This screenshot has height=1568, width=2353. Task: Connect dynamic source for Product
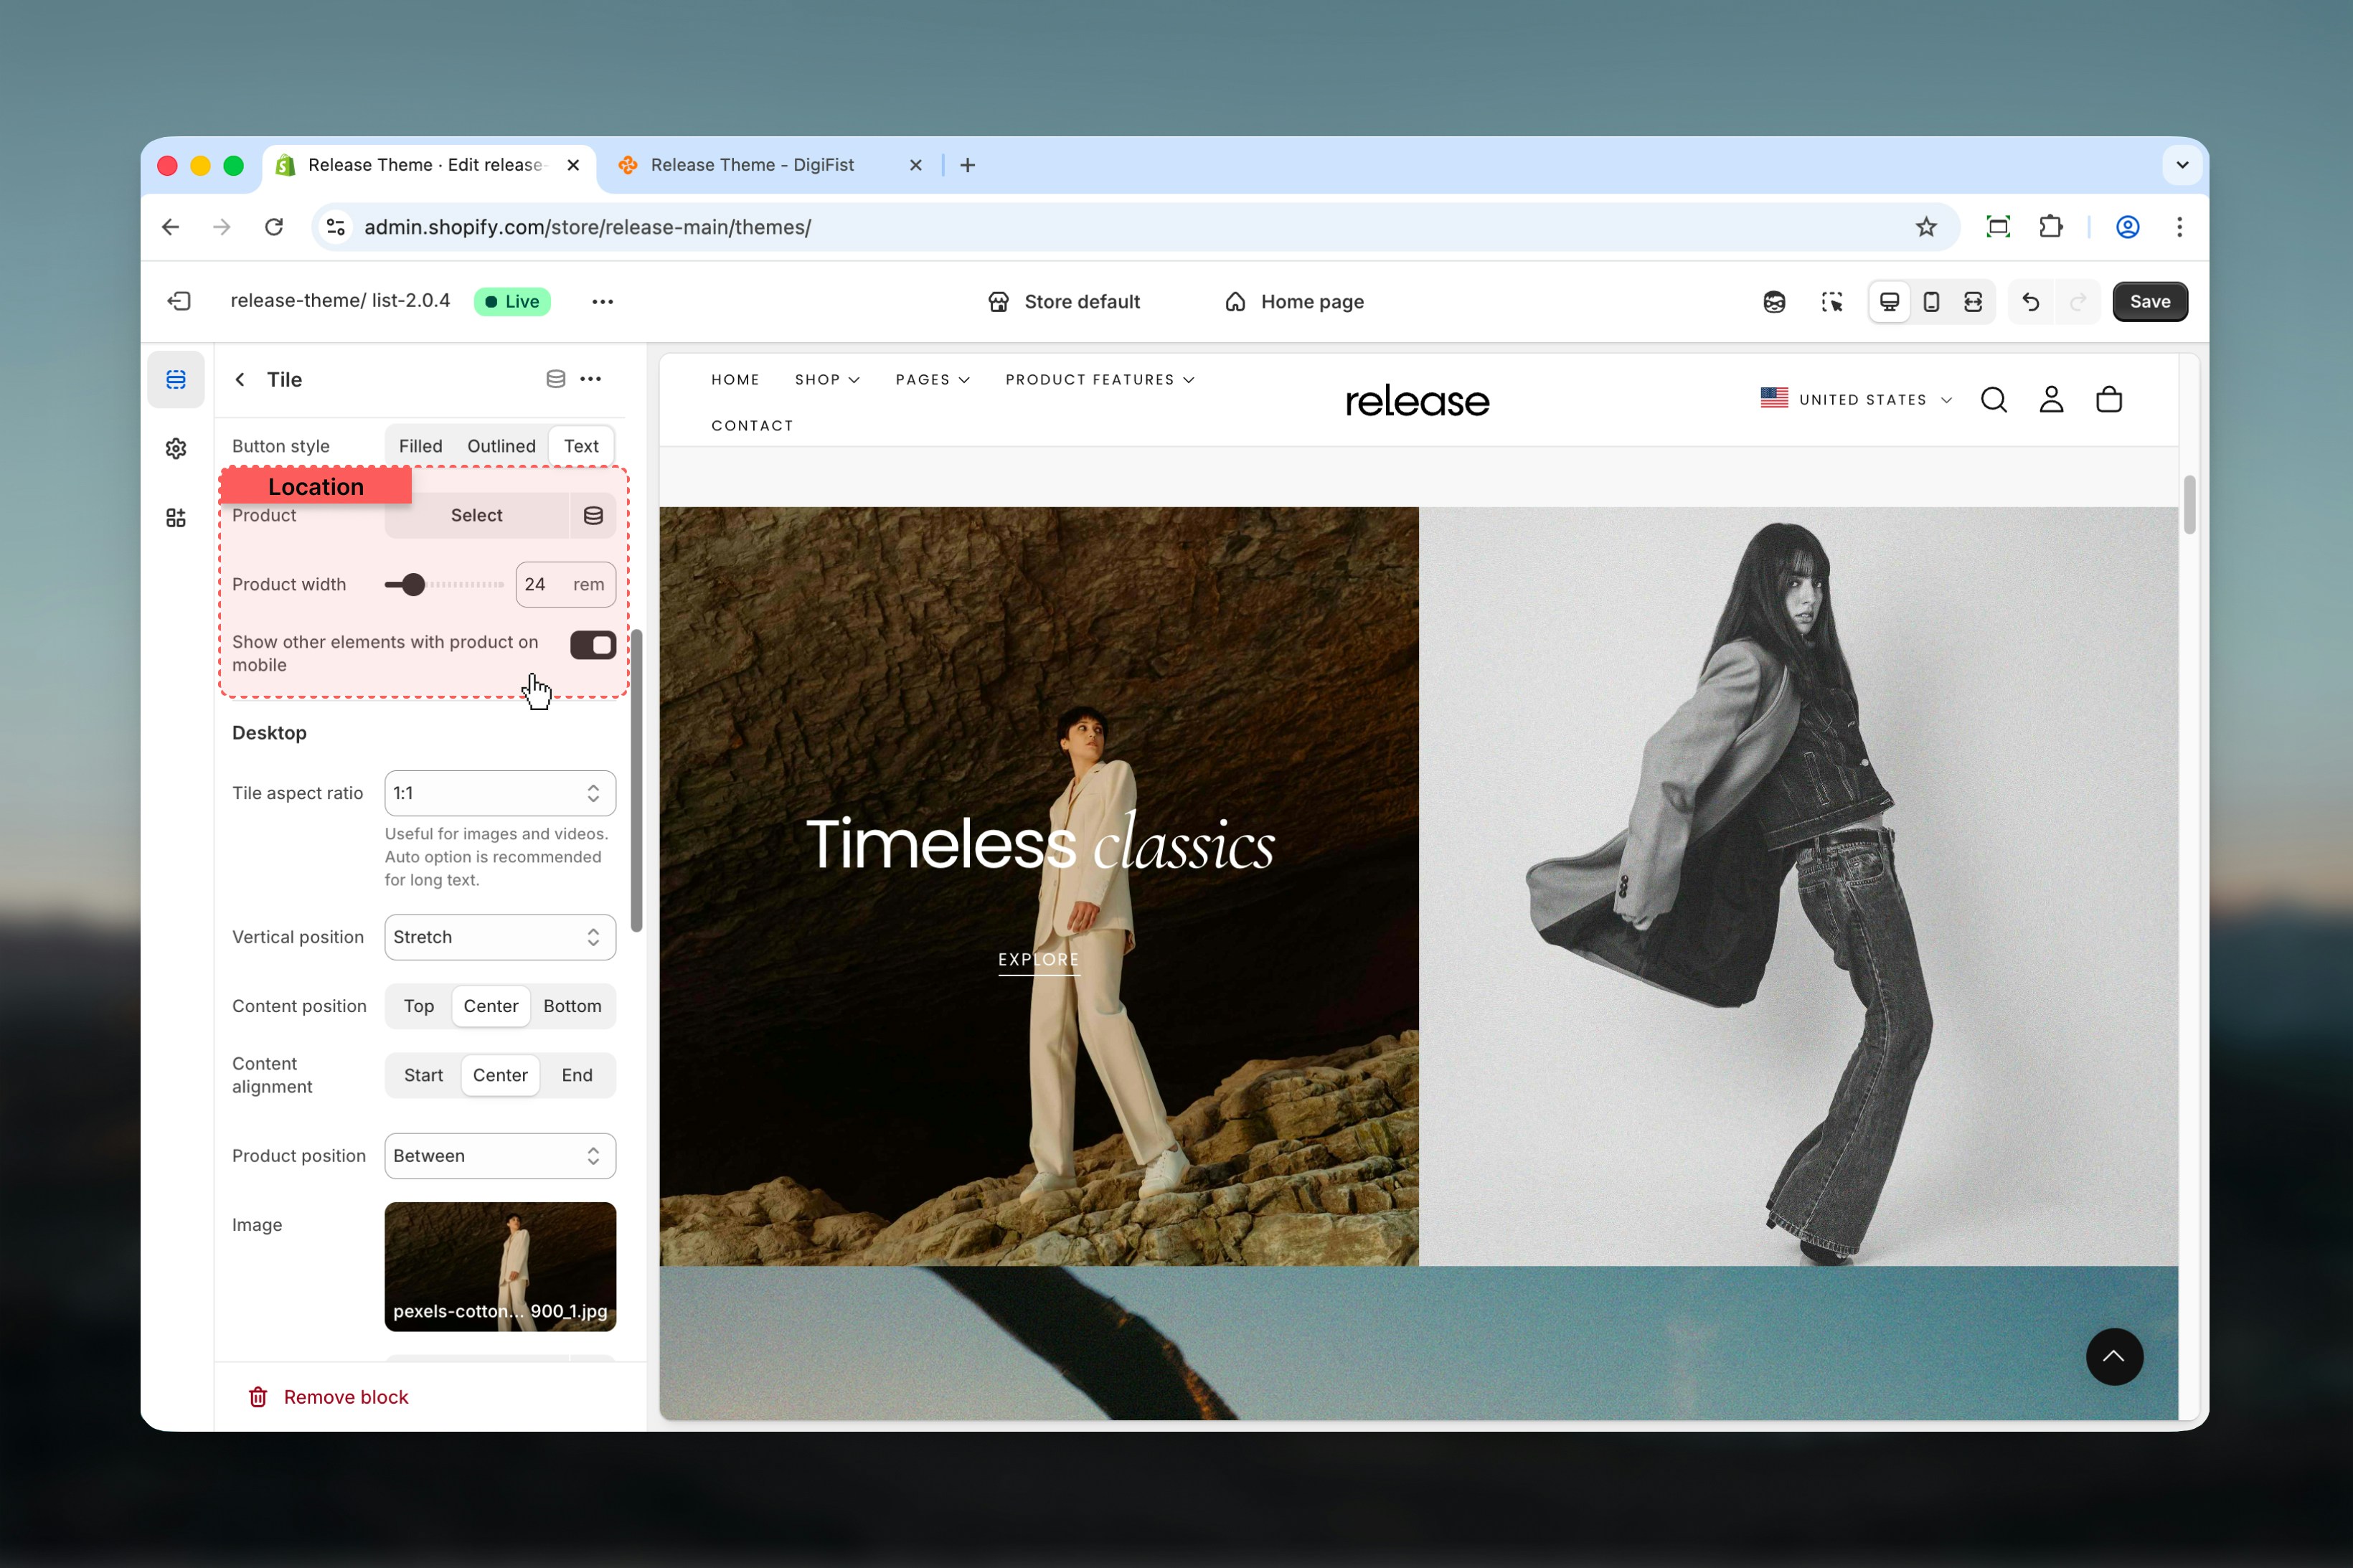click(x=593, y=515)
